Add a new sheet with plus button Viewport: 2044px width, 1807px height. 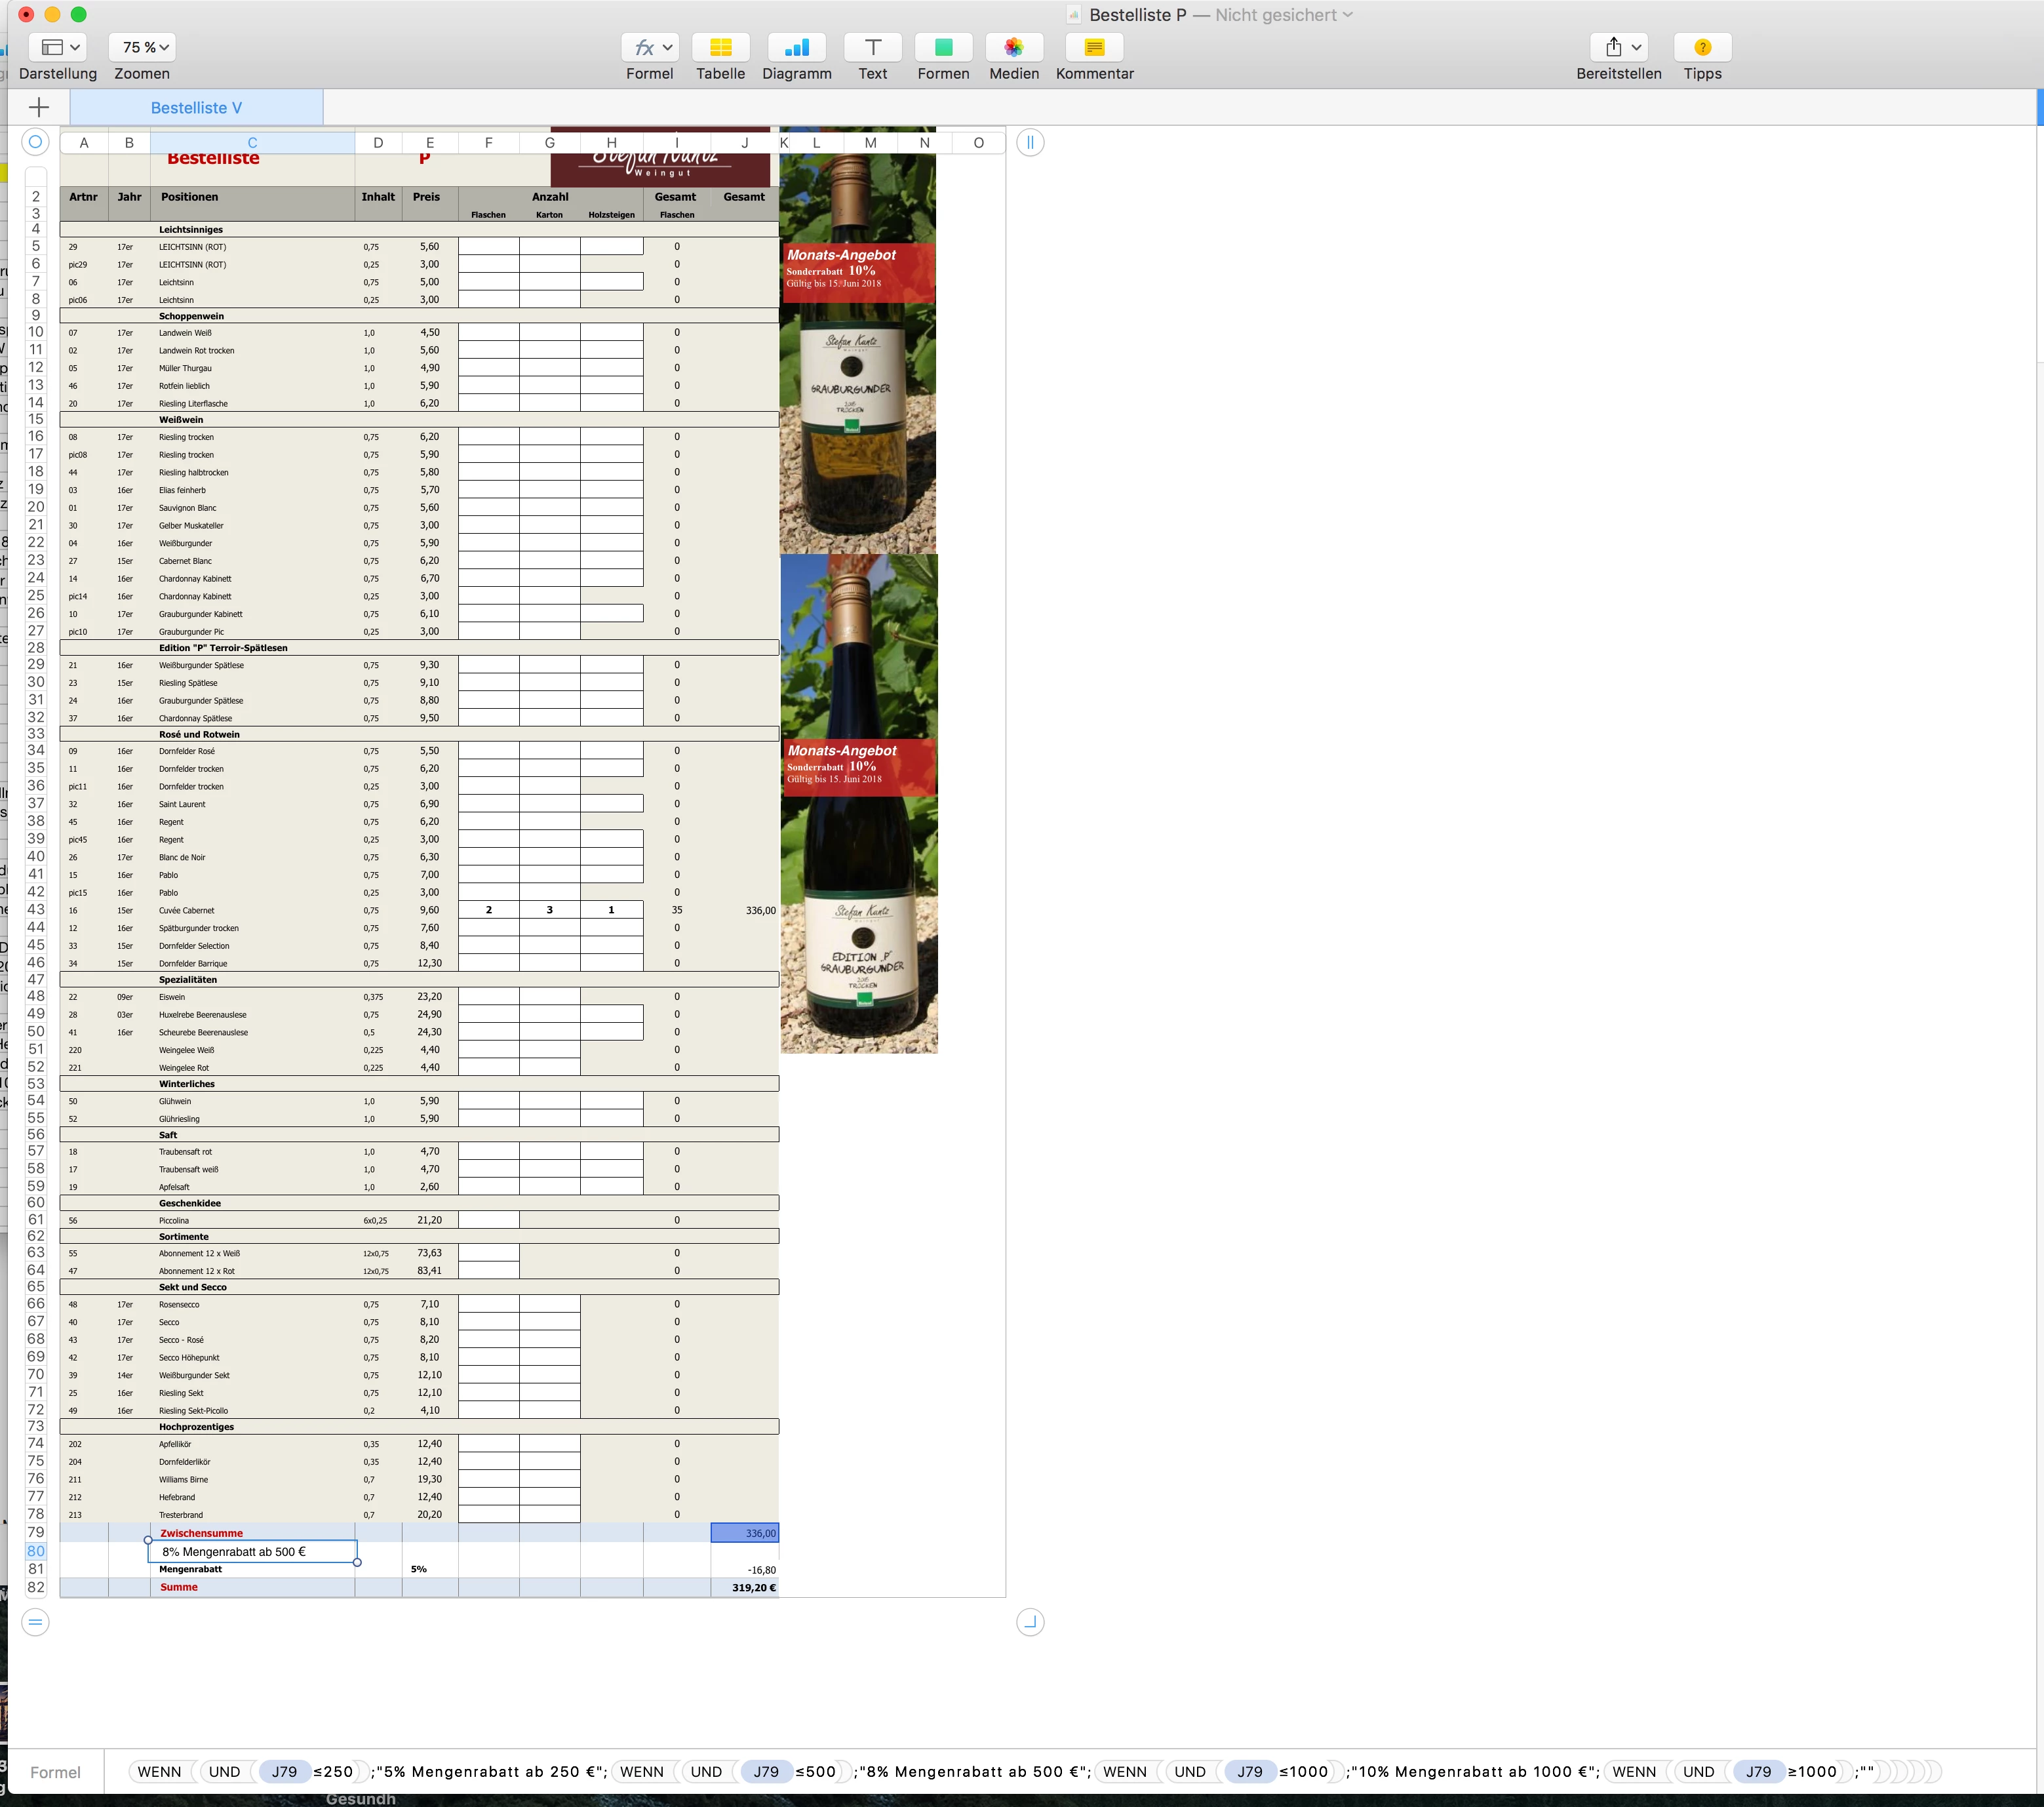(39, 108)
